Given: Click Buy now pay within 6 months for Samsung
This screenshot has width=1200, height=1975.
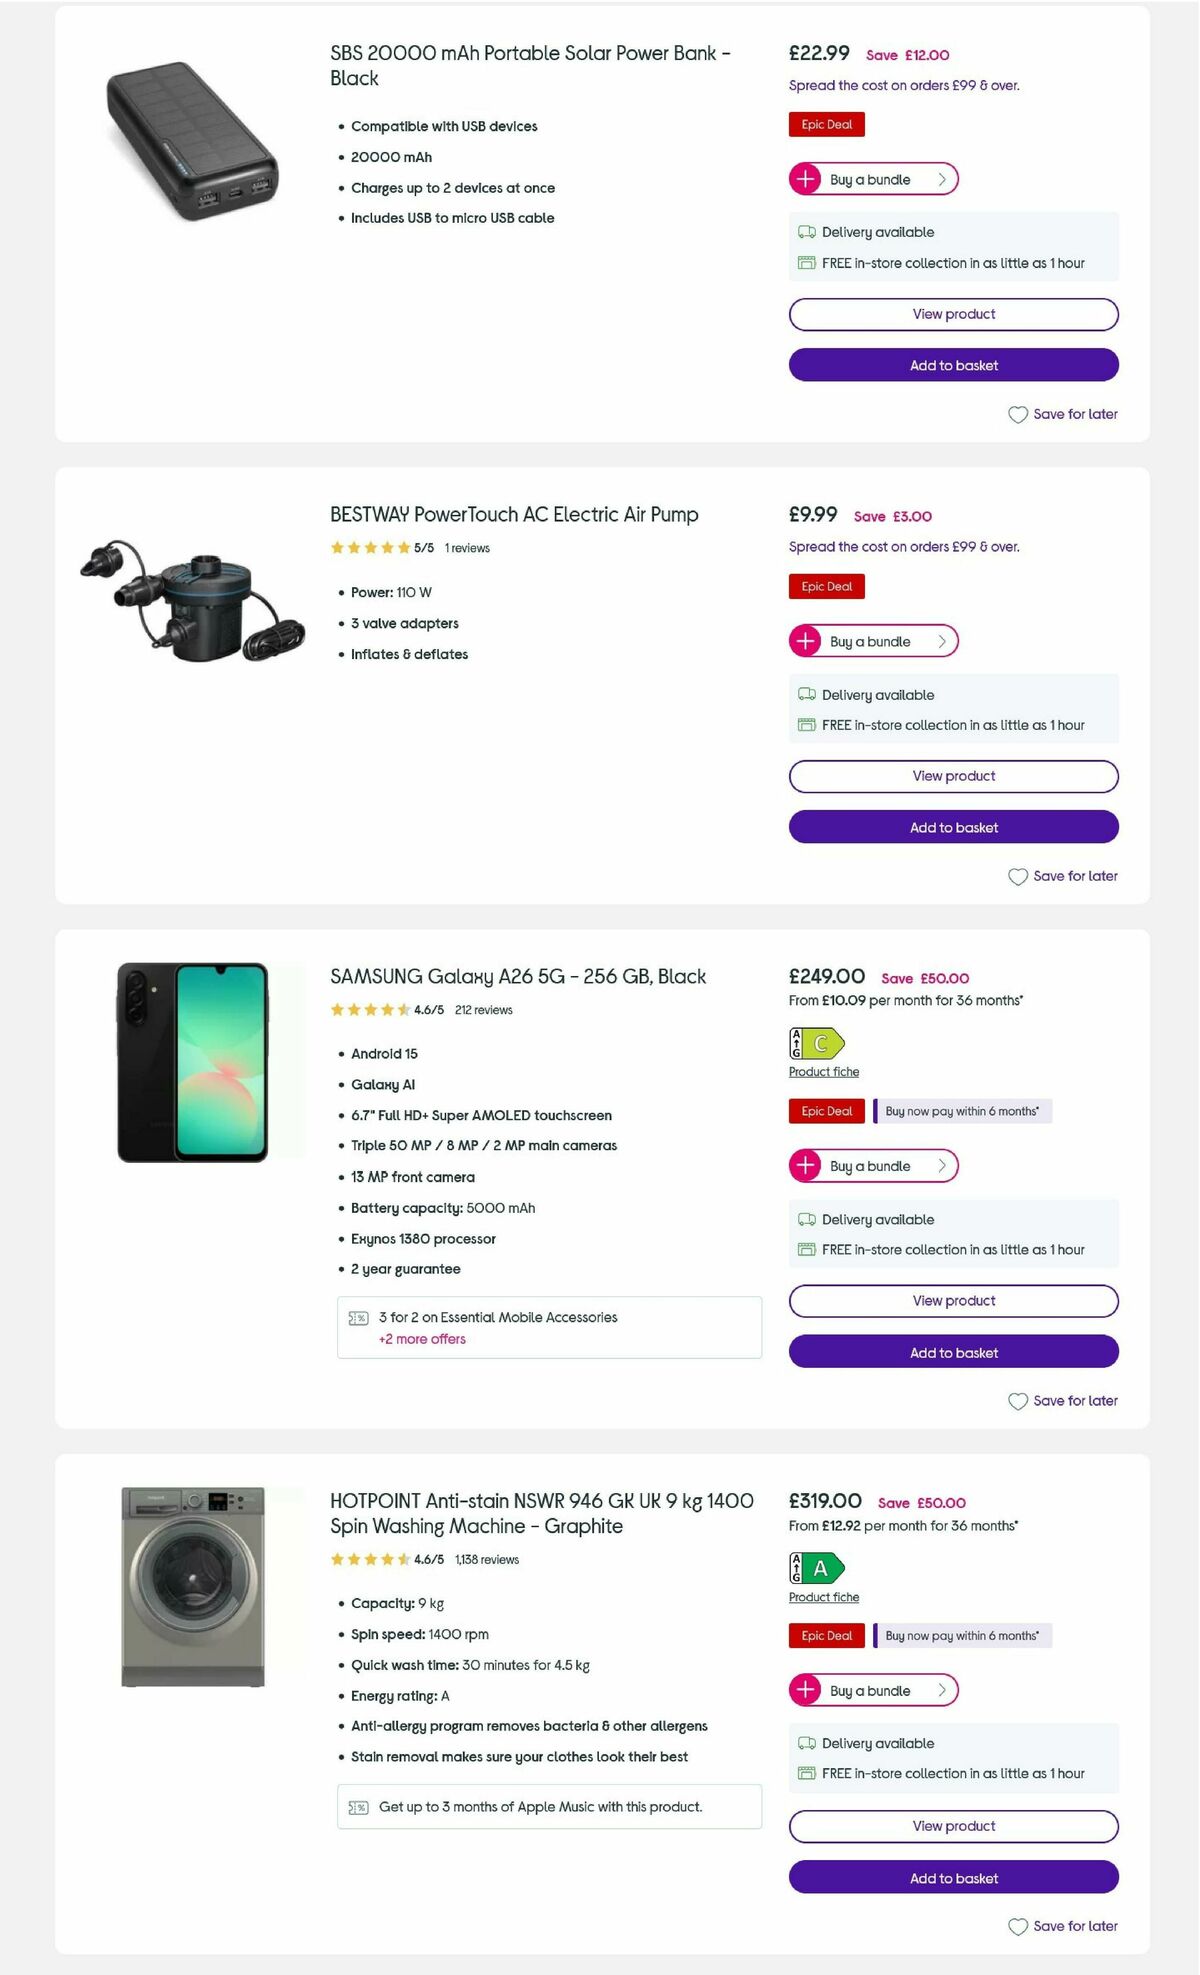Looking at the screenshot, I should click(963, 1111).
